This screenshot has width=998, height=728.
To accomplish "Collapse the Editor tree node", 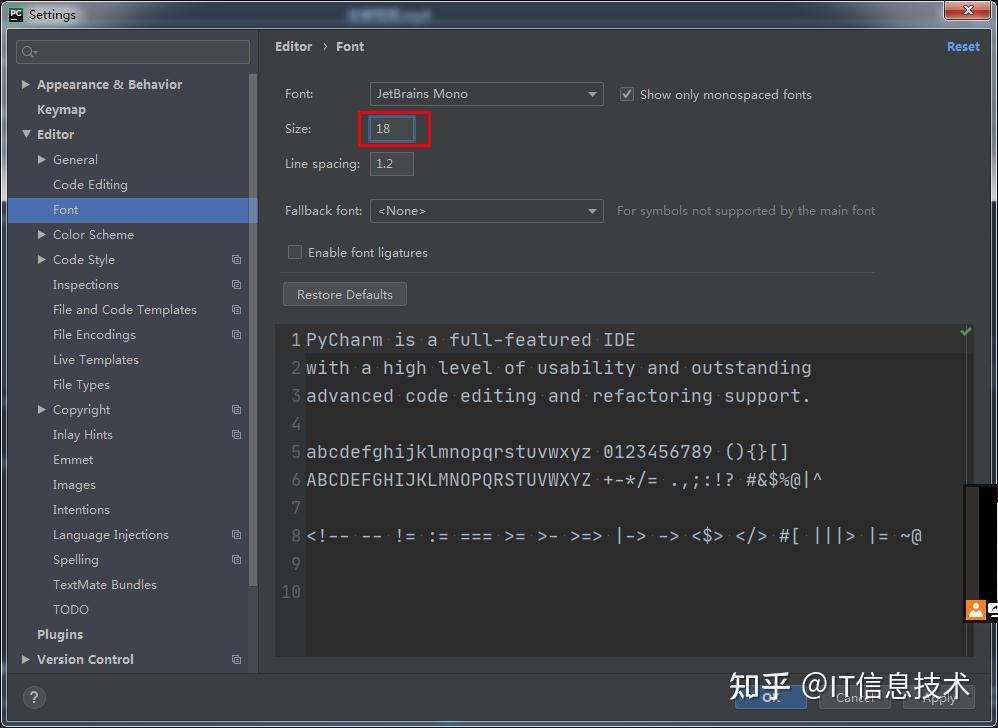I will [27, 134].
